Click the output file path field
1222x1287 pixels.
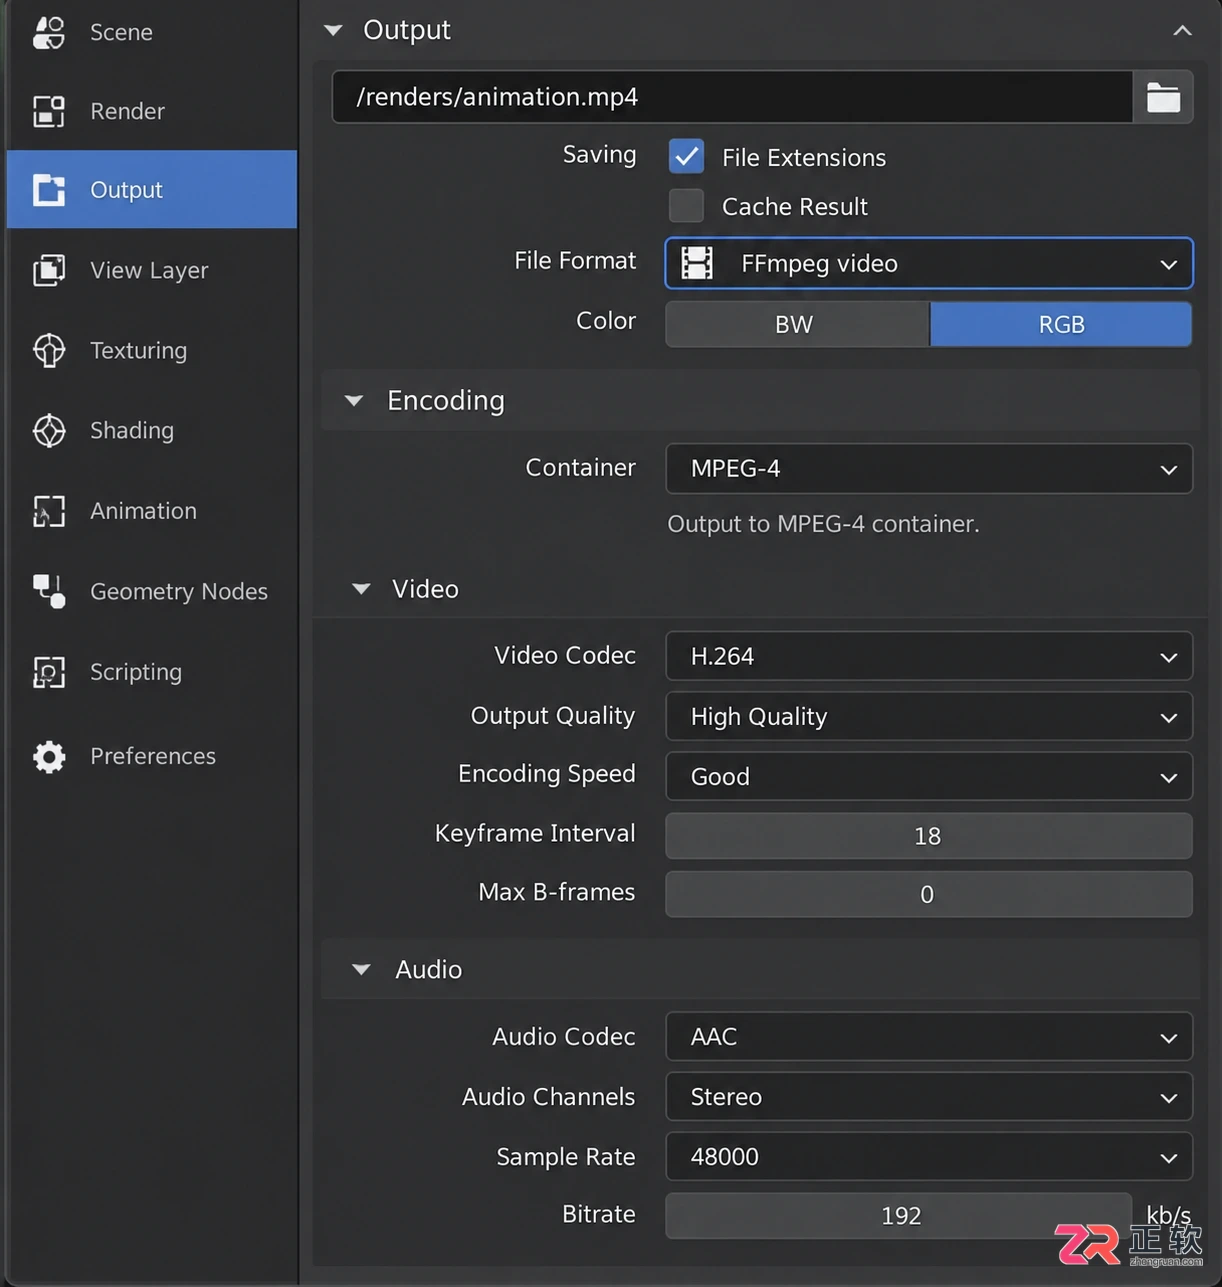pos(732,97)
